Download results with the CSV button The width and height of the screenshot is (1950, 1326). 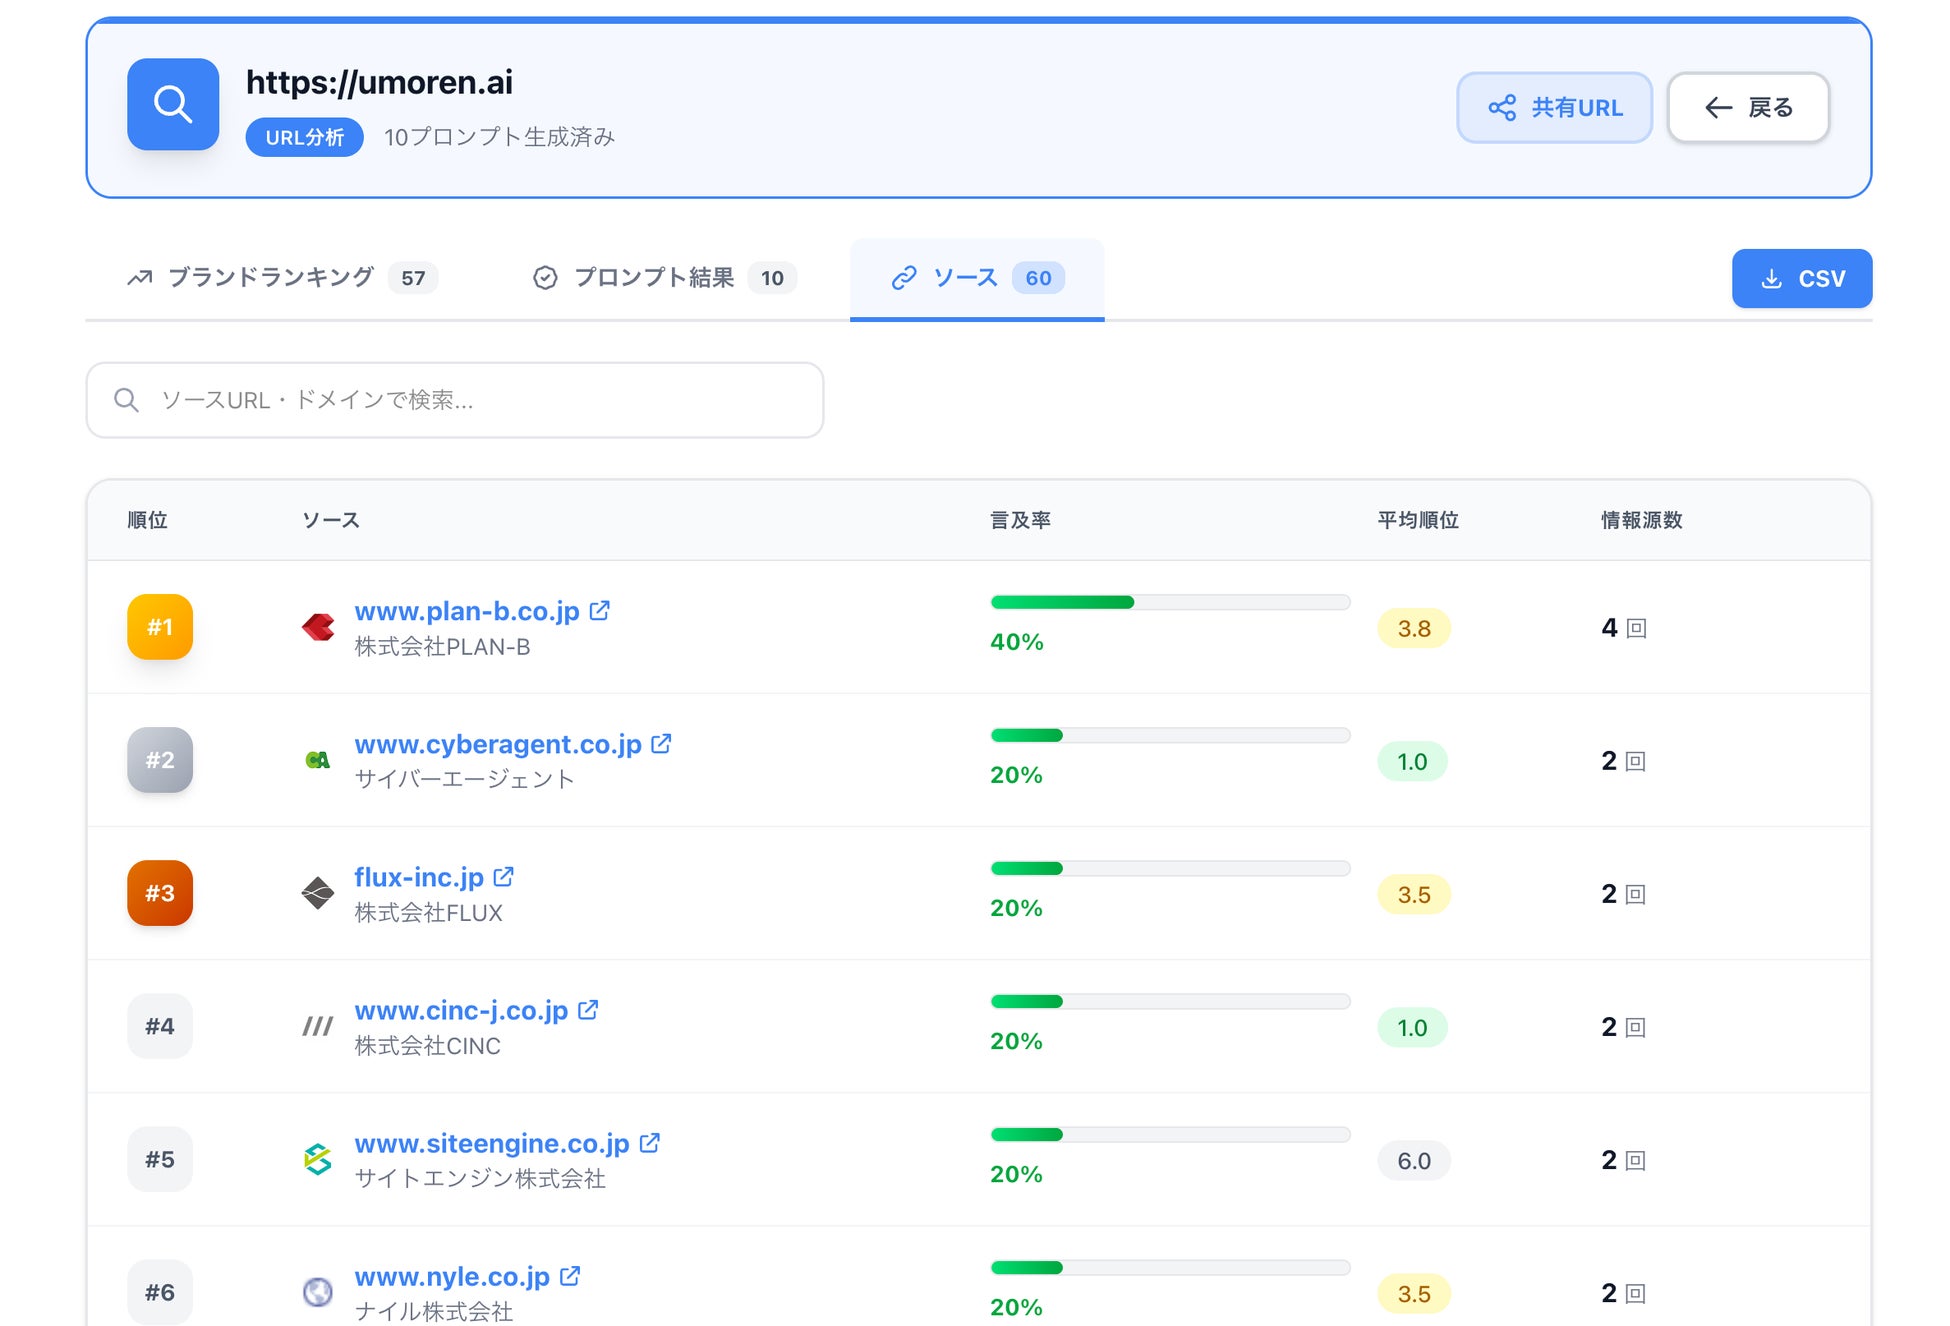(1801, 278)
